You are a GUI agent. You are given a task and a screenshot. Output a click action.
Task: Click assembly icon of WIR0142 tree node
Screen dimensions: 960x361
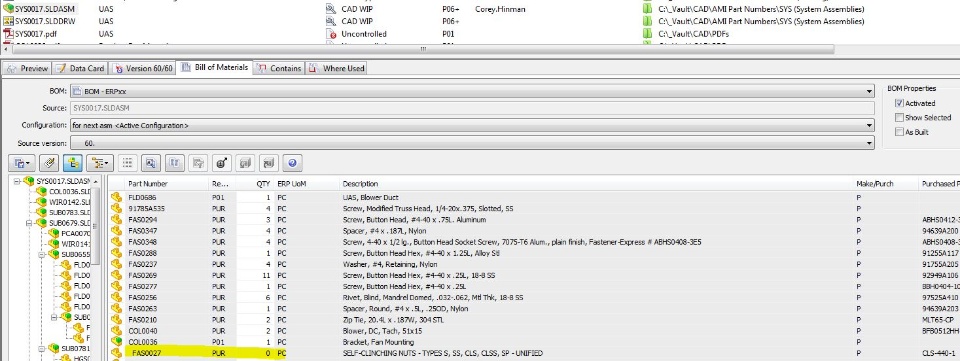[42, 202]
